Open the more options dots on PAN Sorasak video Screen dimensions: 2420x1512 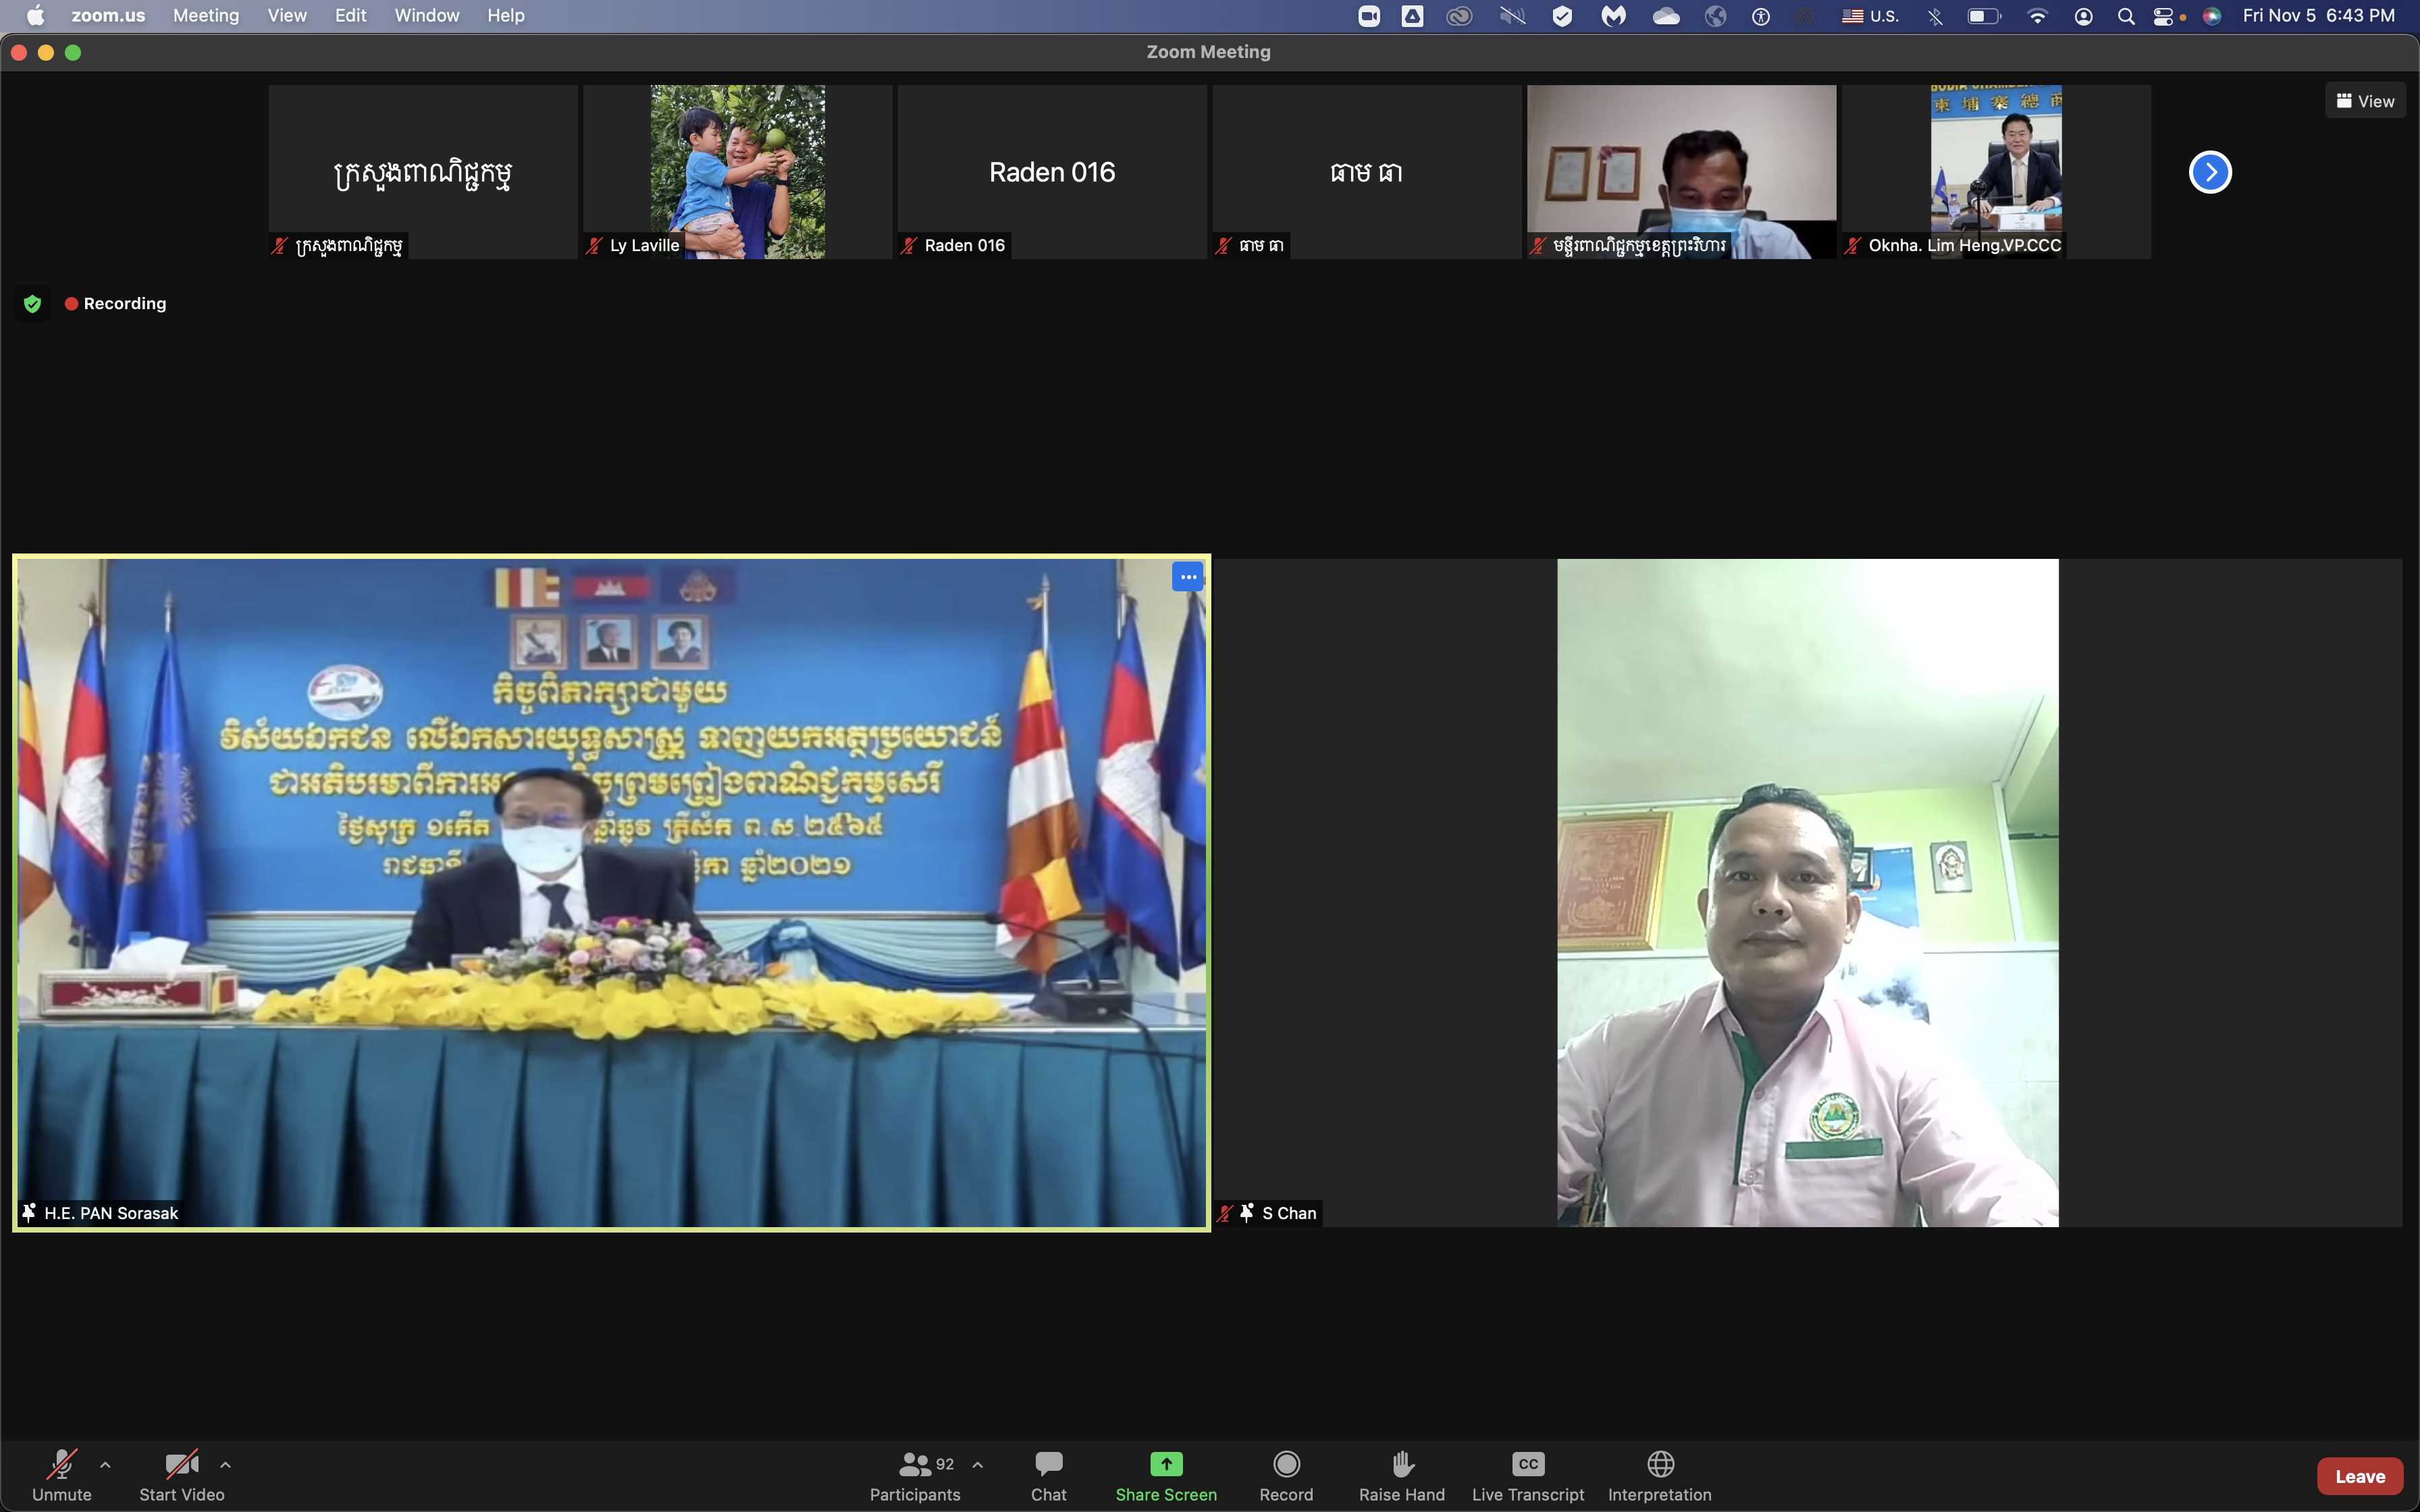(x=1187, y=577)
